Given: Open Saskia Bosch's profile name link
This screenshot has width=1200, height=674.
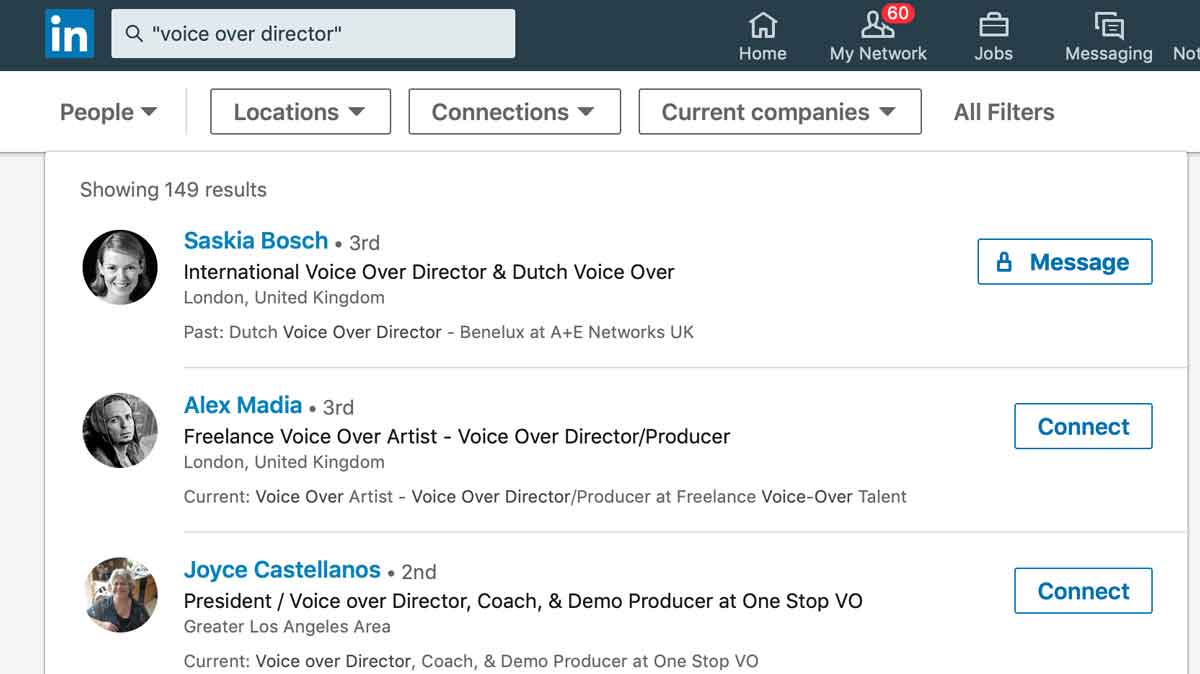Looking at the screenshot, I should (x=256, y=241).
